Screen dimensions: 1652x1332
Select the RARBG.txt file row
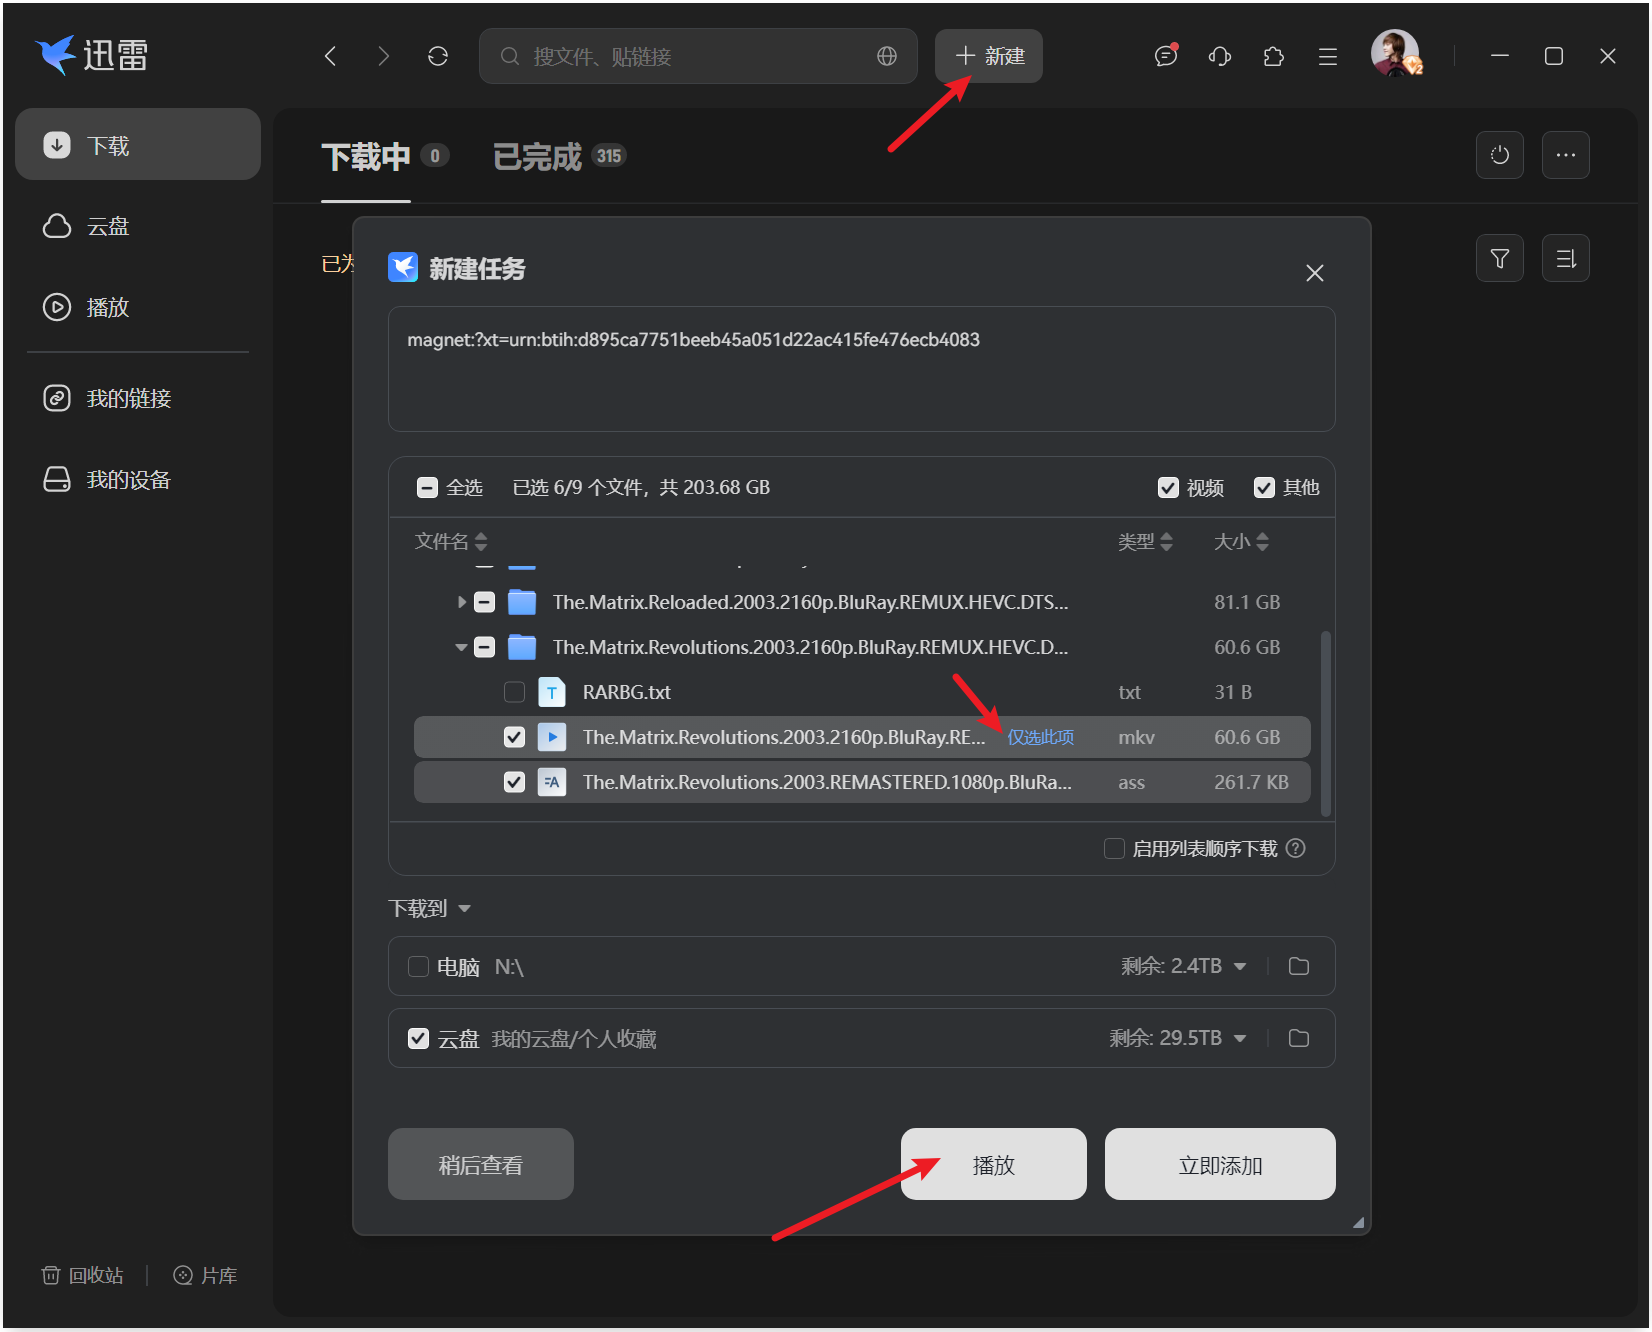click(x=862, y=692)
